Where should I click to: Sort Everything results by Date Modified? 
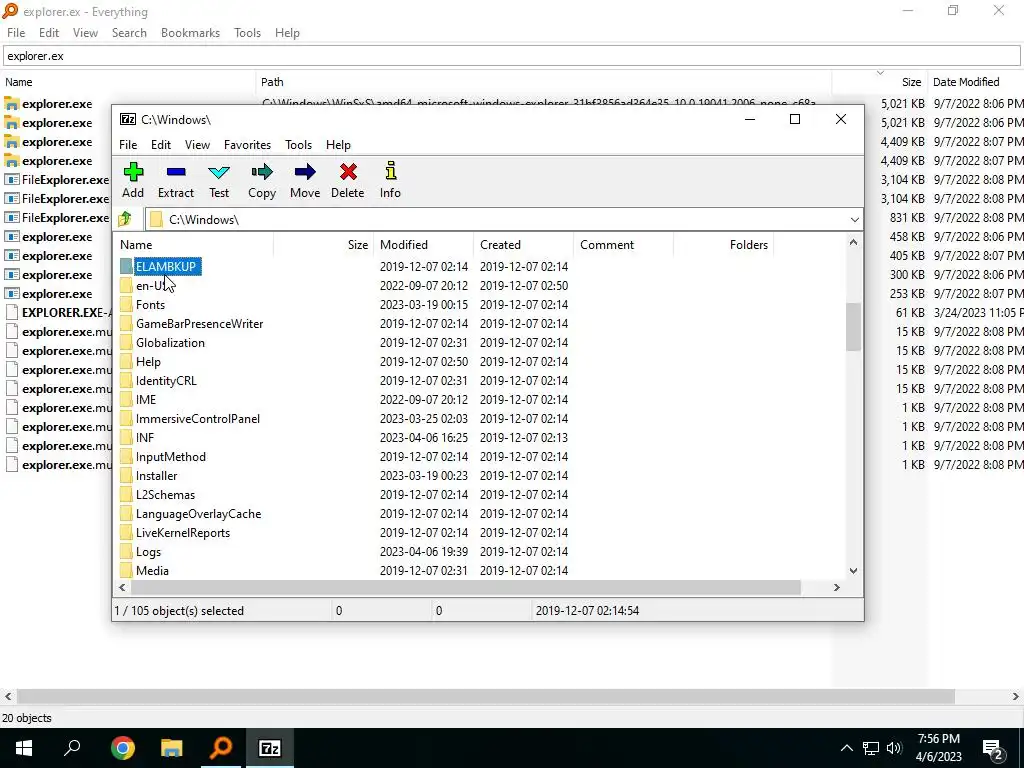click(x=976, y=82)
